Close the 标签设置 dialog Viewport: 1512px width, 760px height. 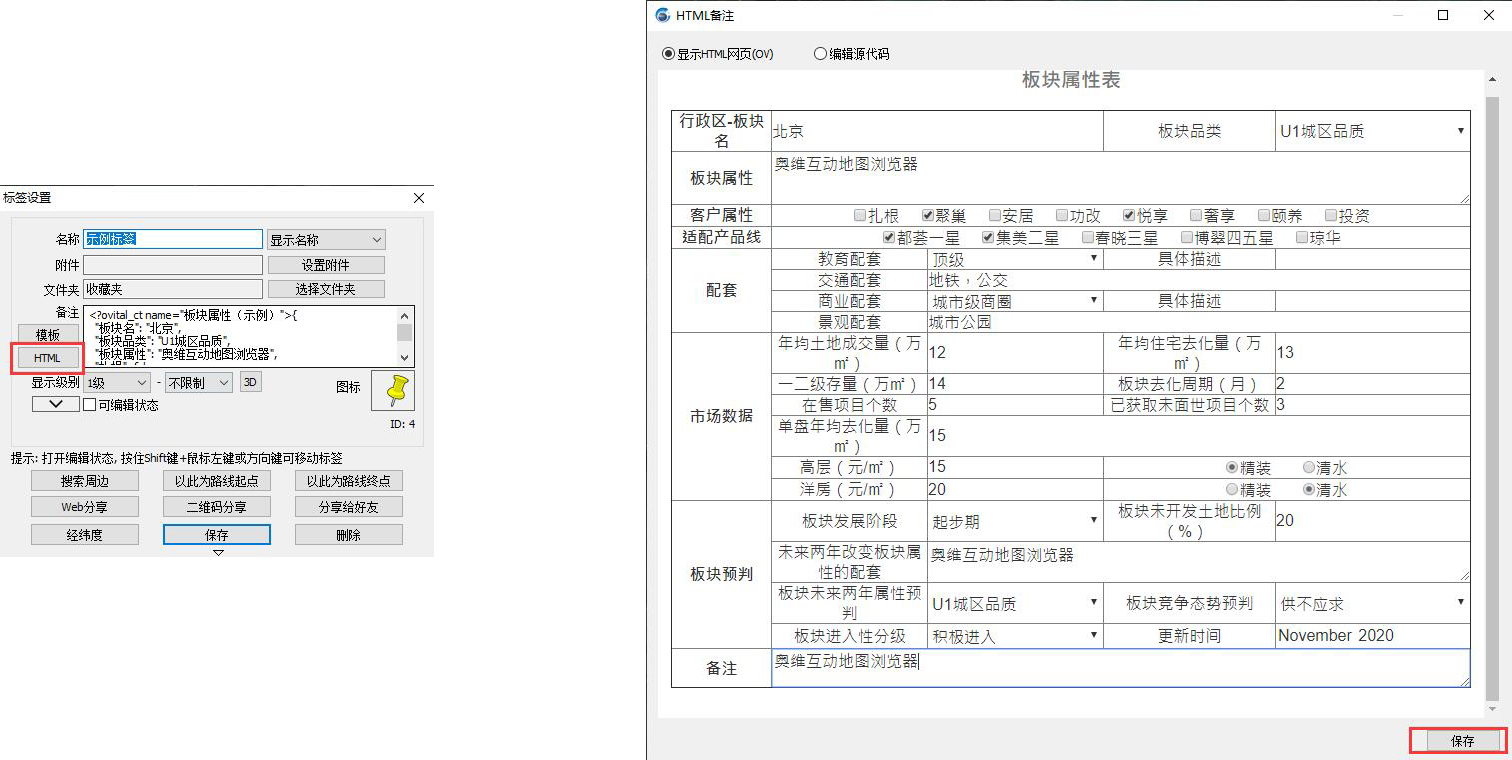pyautogui.click(x=419, y=198)
